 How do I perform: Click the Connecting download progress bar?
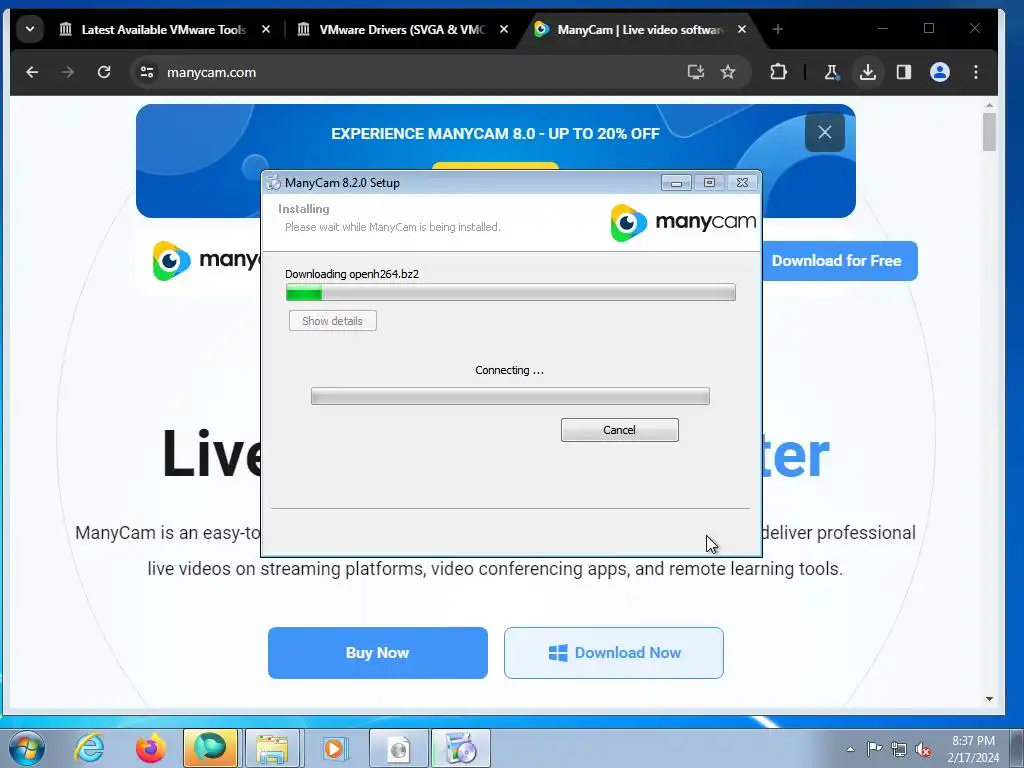pyautogui.click(x=510, y=396)
